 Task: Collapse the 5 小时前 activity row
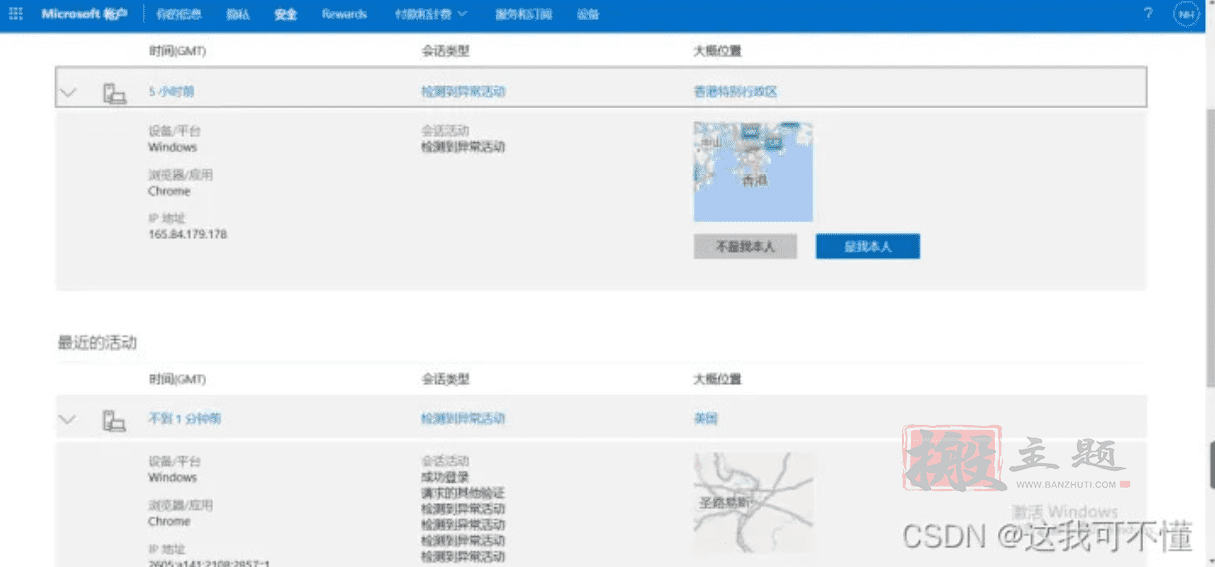[68, 92]
